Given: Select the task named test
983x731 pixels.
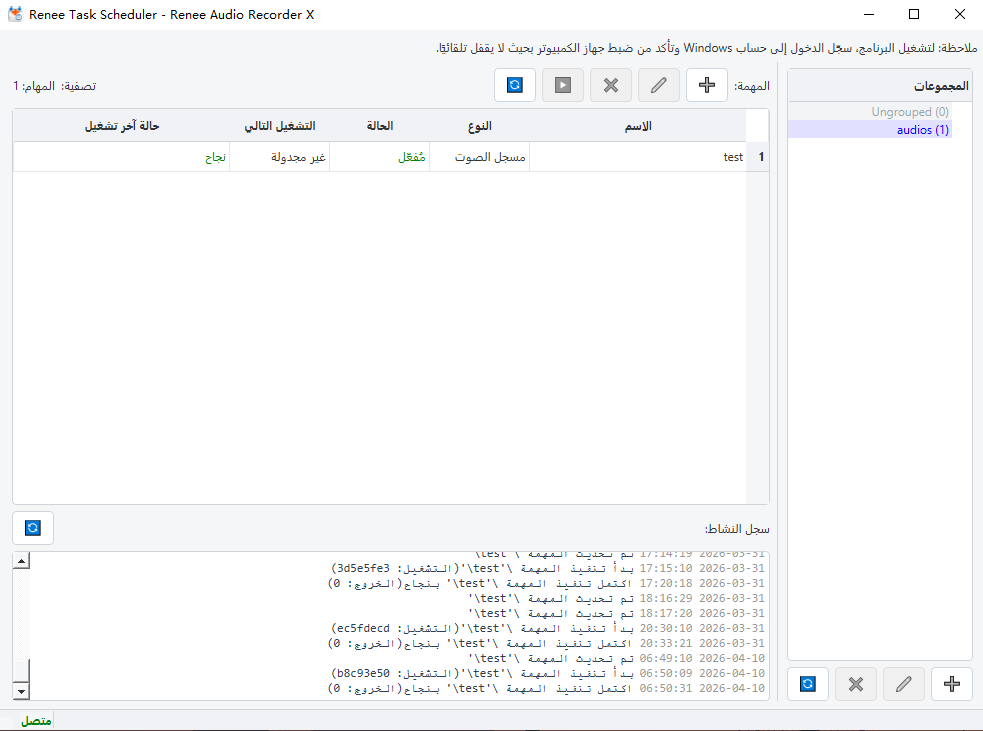Looking at the screenshot, I should [x=638, y=157].
